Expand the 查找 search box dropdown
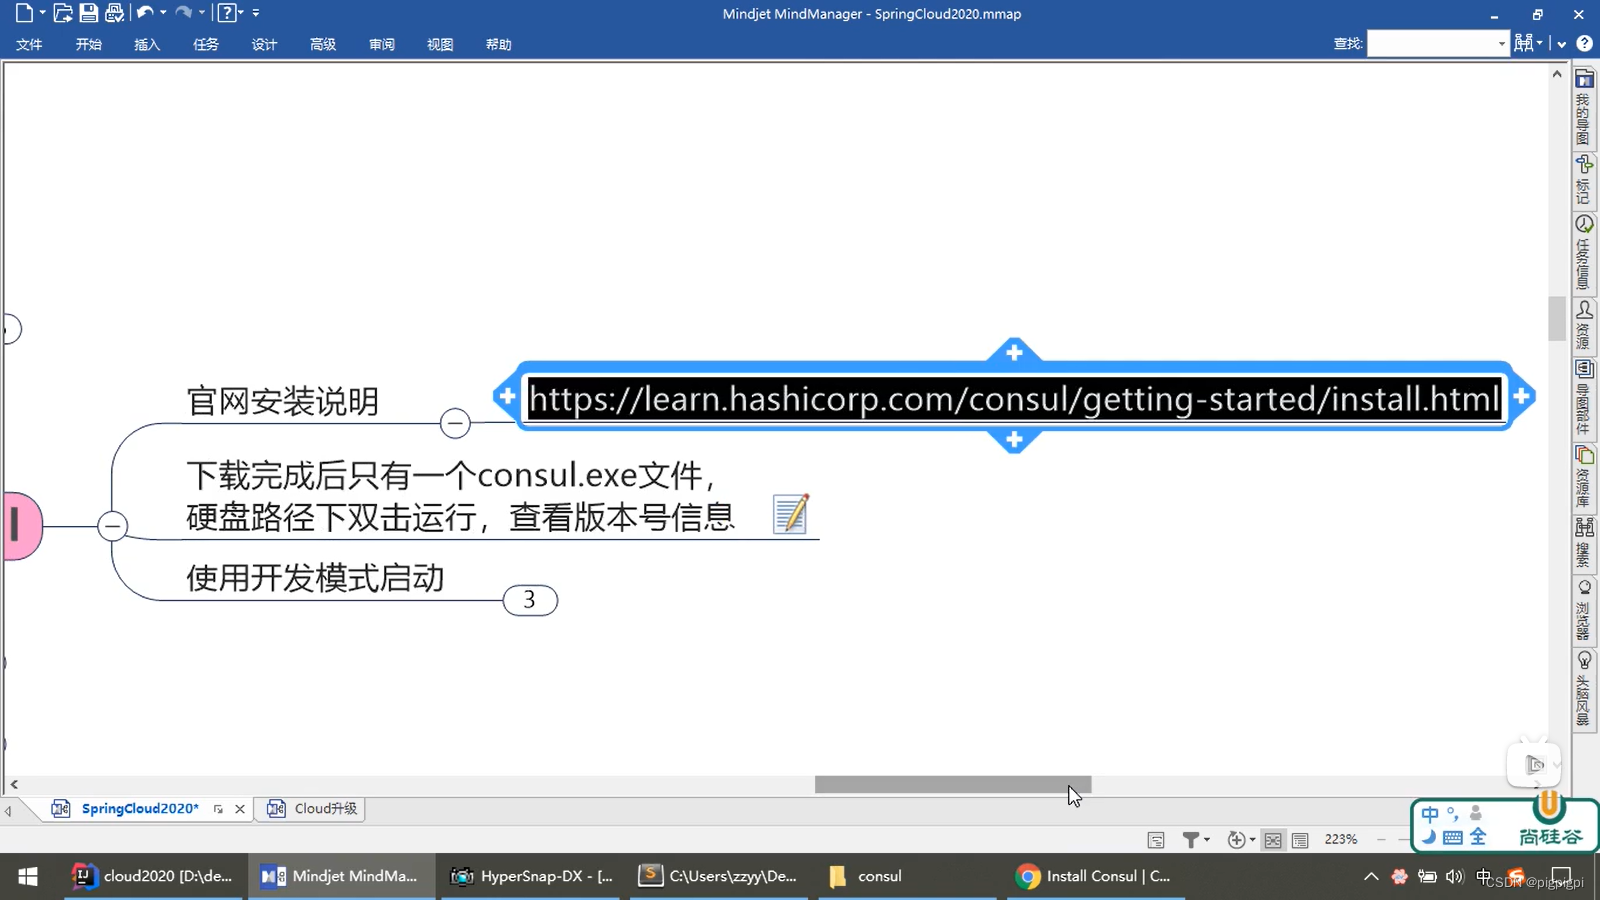This screenshot has height=900, width=1600. pyautogui.click(x=1502, y=43)
